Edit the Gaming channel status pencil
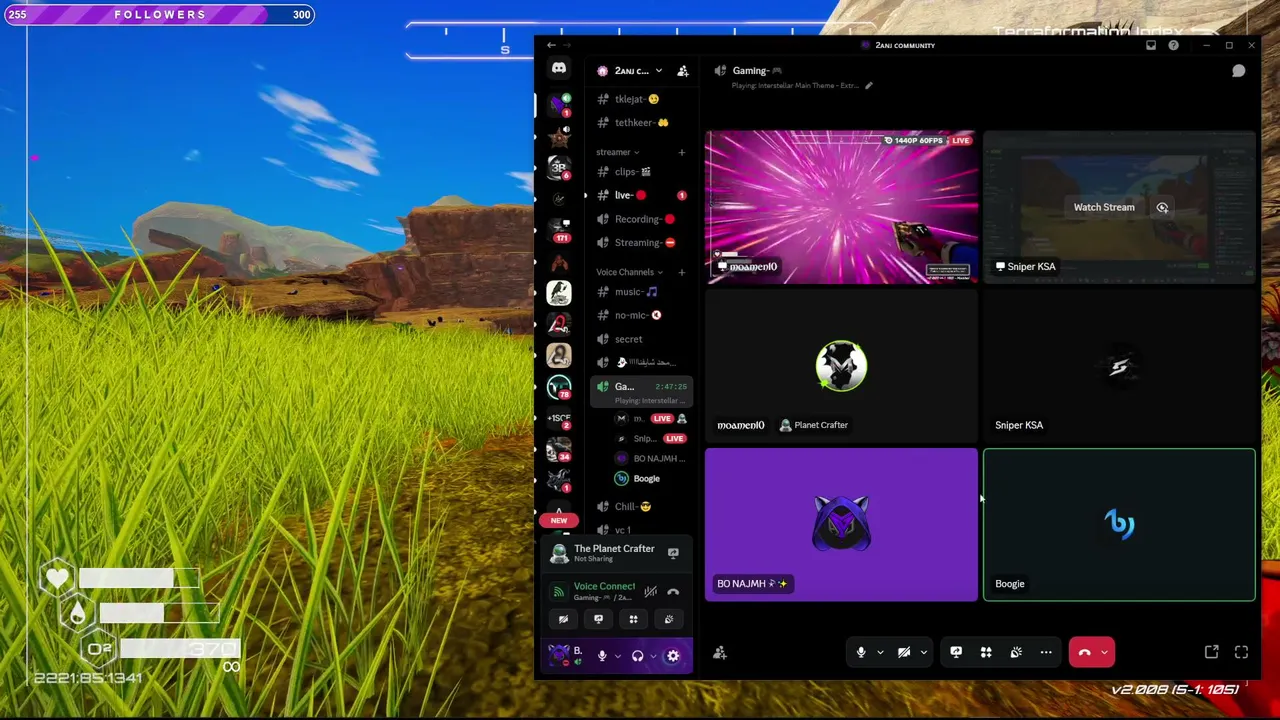Viewport: 1280px width, 720px height. (x=868, y=86)
